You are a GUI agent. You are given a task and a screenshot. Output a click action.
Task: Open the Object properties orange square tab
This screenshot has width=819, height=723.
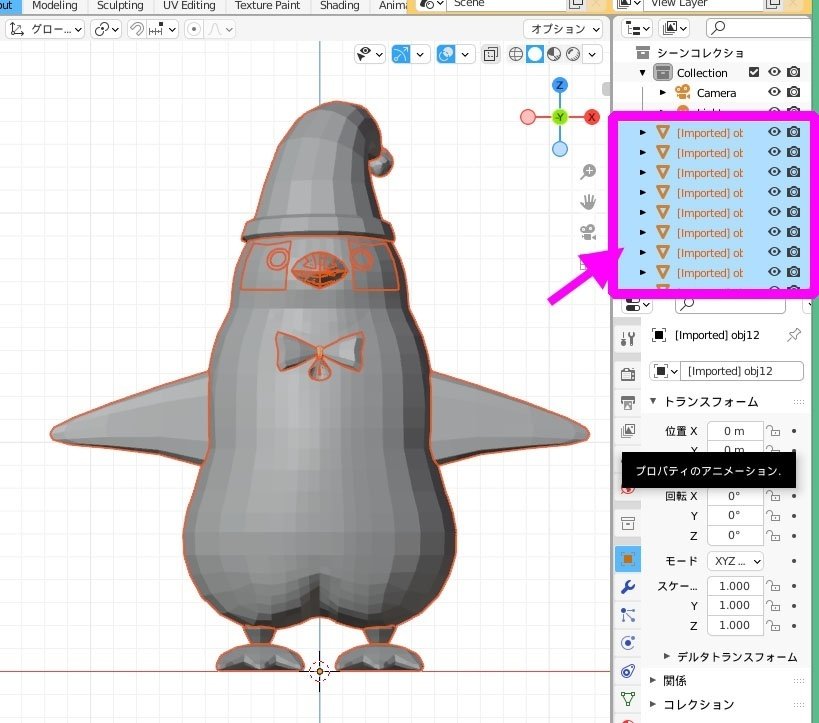click(x=628, y=559)
